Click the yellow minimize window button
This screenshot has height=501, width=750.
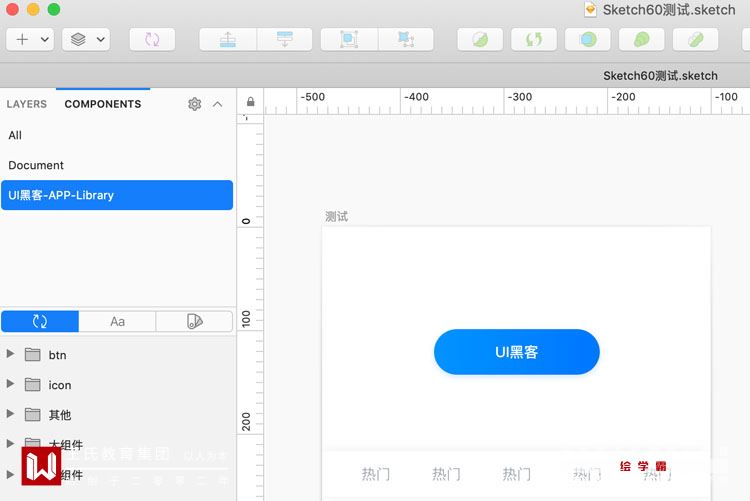(x=33, y=9)
